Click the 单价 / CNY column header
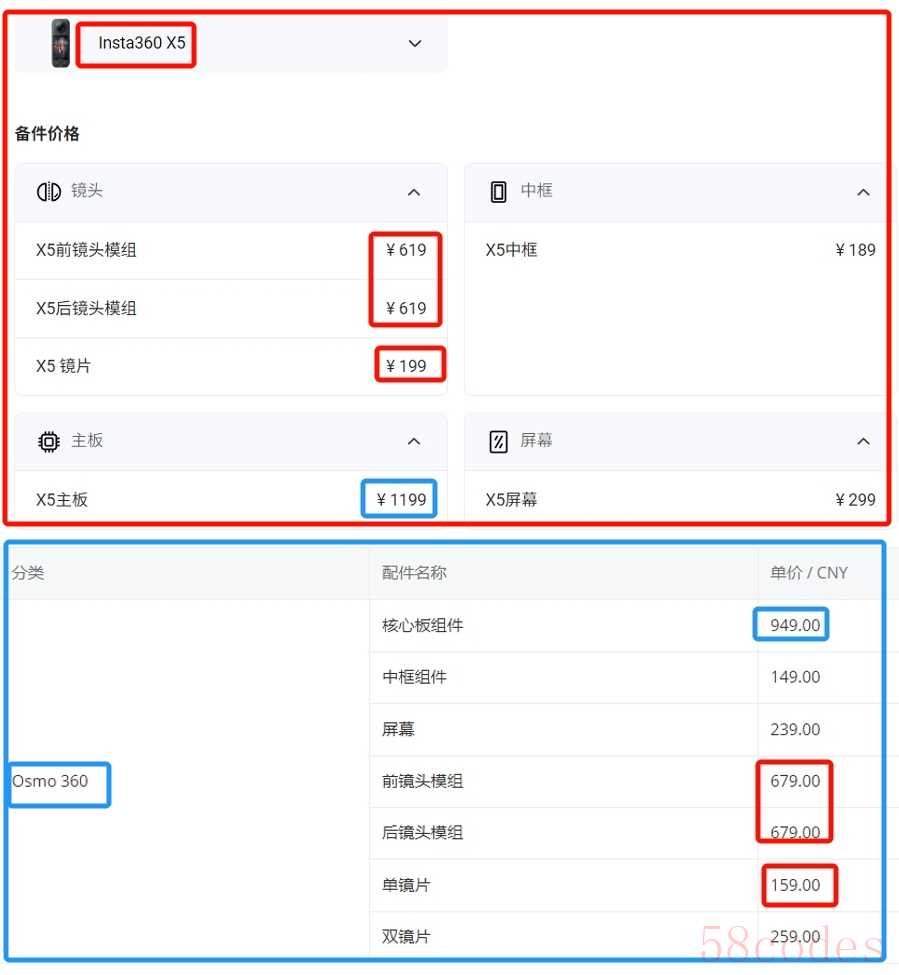 click(x=809, y=573)
